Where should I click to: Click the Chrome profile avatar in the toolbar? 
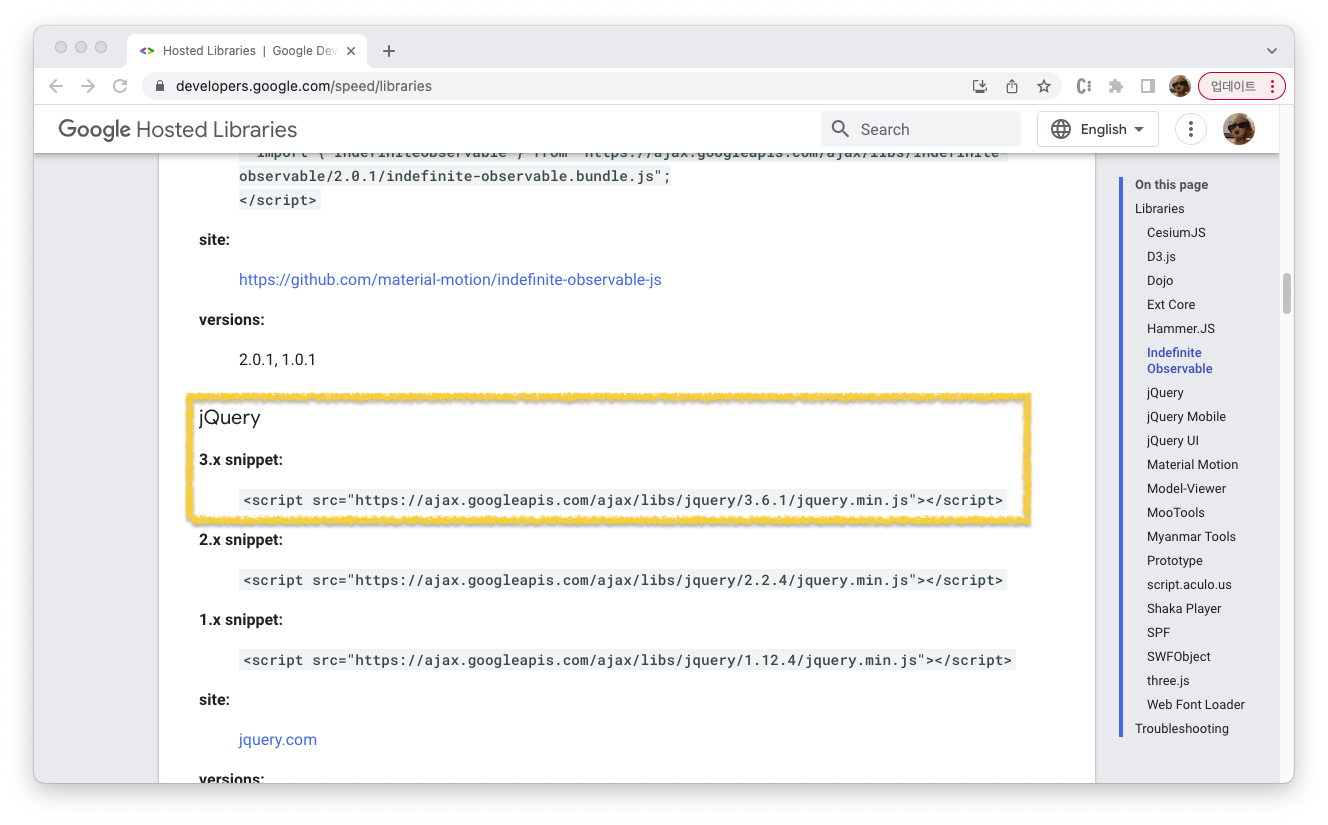point(1180,86)
